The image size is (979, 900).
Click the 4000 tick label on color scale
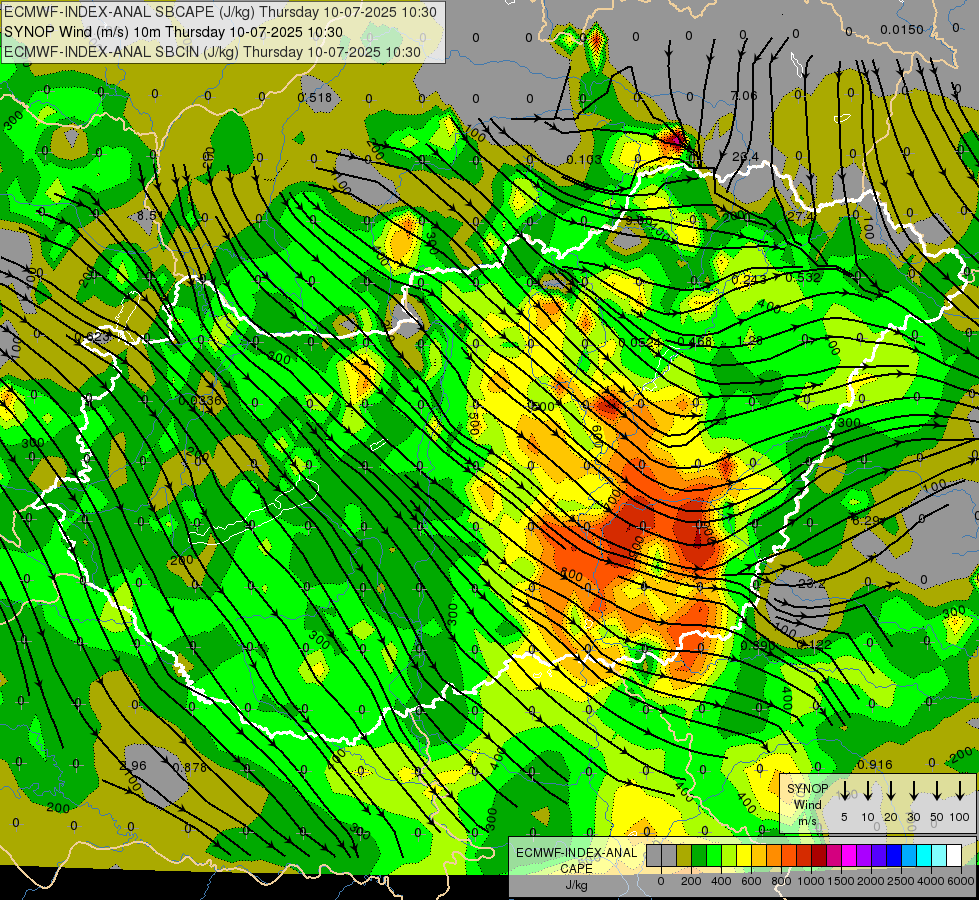[931, 881]
